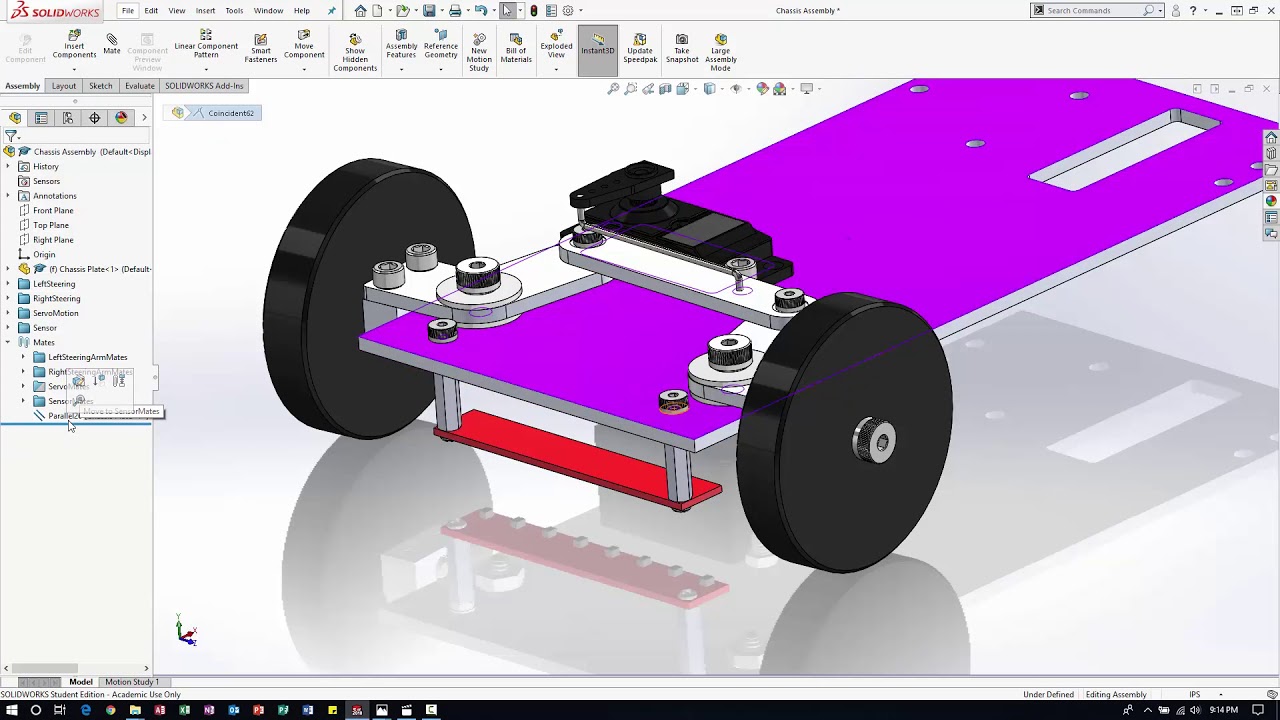
Task: Collapse the Mates folder
Action: point(8,343)
